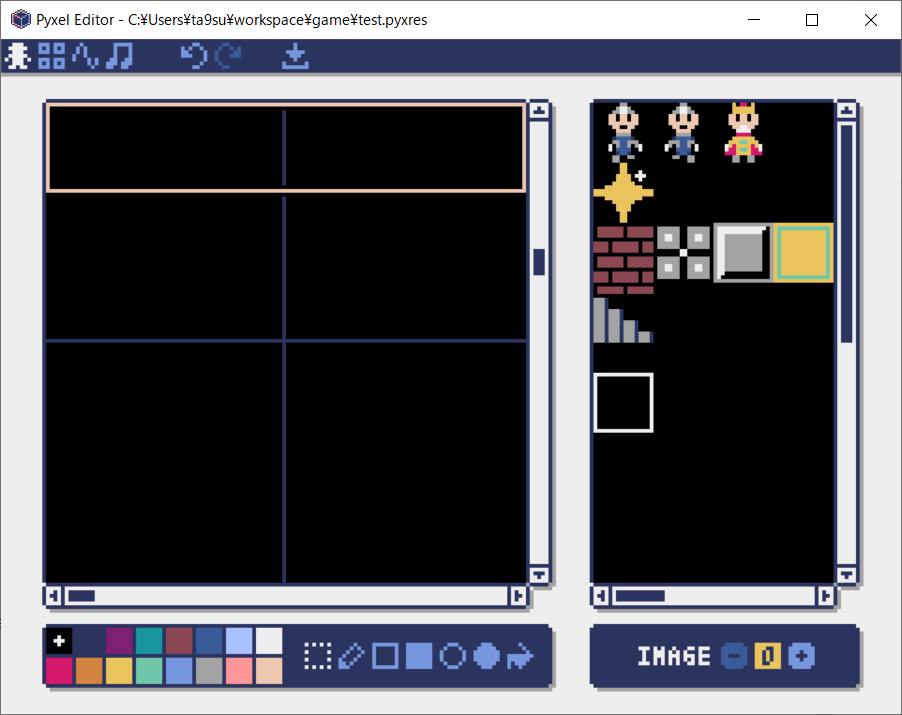Open the Image editor tab
The height and width of the screenshot is (715, 902).
click(17, 56)
